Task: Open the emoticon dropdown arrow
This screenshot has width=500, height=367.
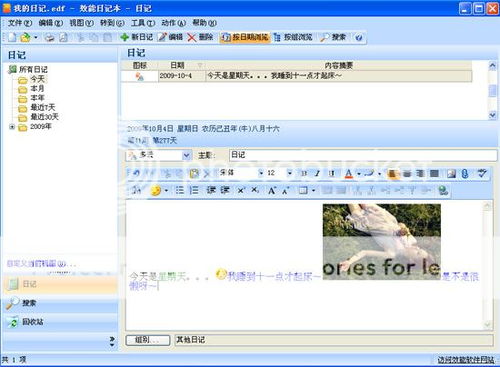Action: [166, 191]
